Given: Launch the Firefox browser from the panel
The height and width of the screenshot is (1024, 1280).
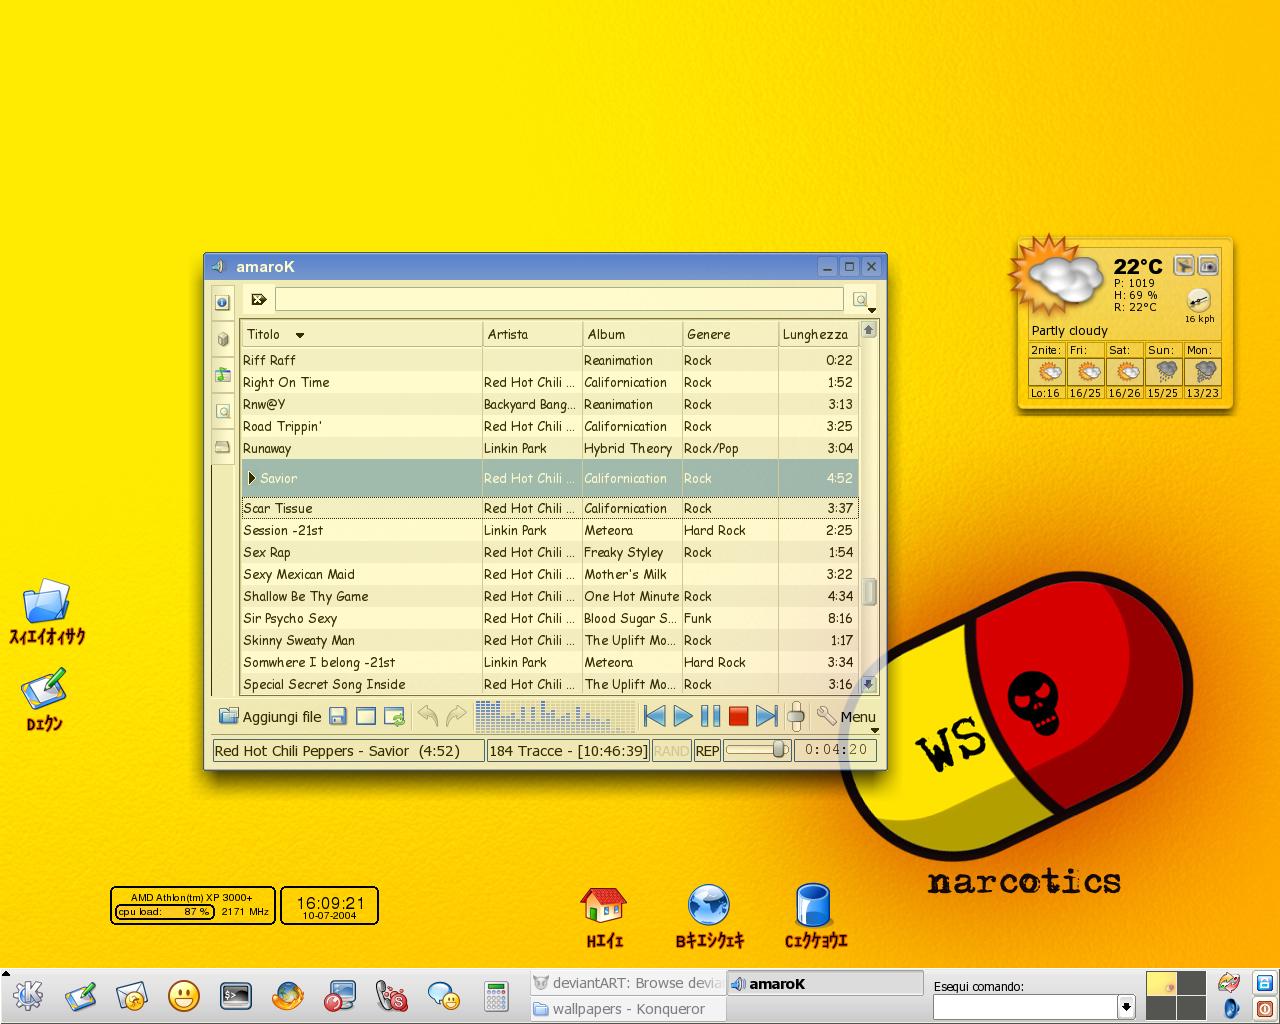Looking at the screenshot, I should (x=288, y=996).
